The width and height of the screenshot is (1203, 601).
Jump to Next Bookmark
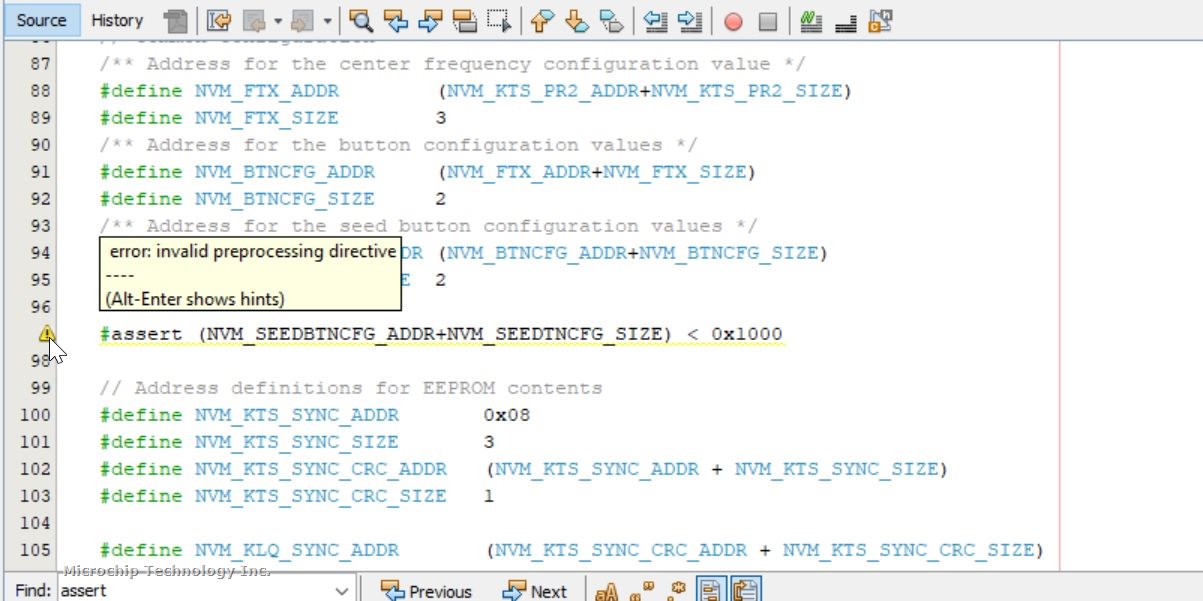click(577, 20)
